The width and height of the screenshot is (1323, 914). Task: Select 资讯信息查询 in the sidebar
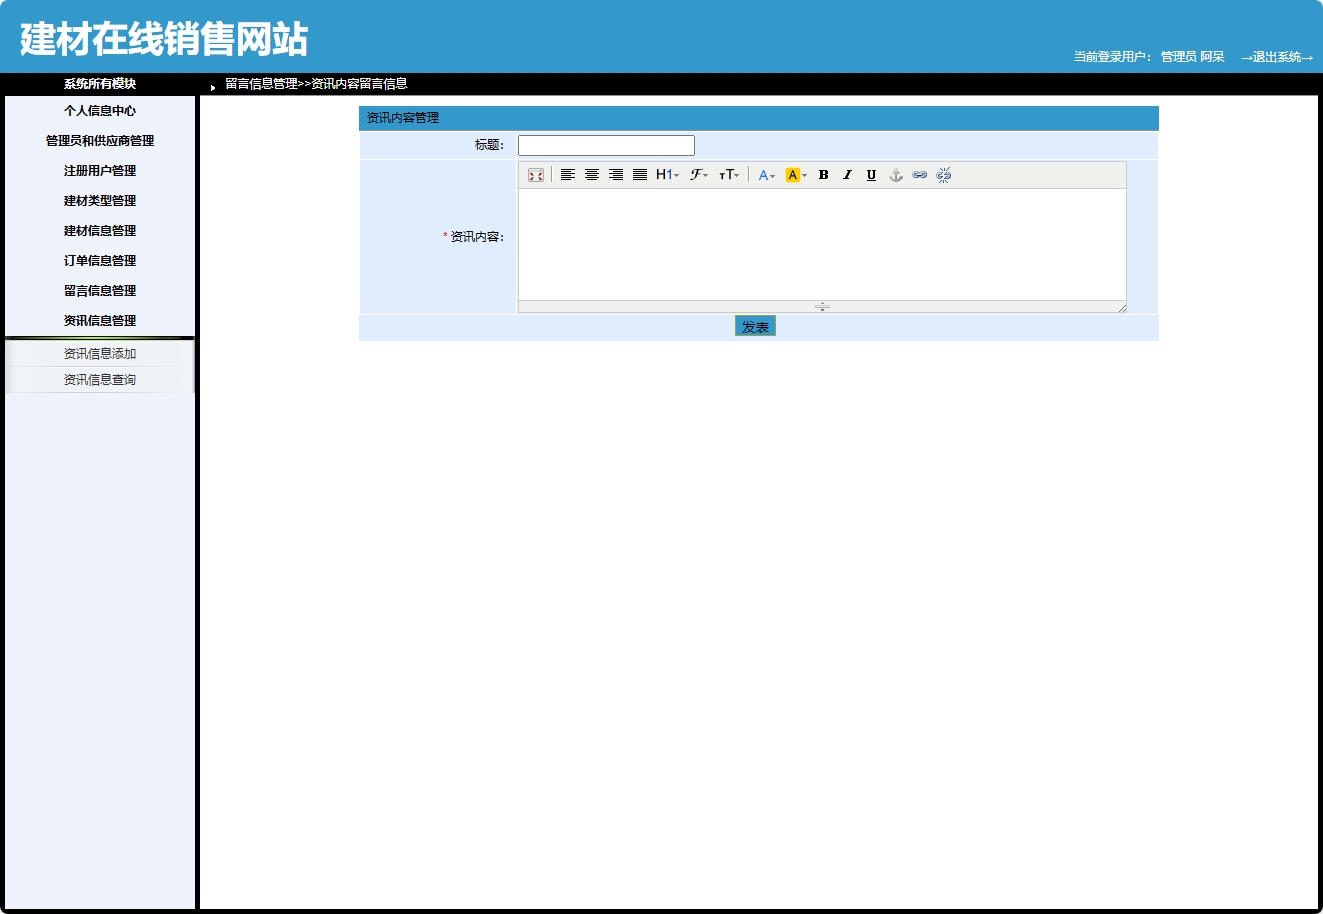(100, 379)
